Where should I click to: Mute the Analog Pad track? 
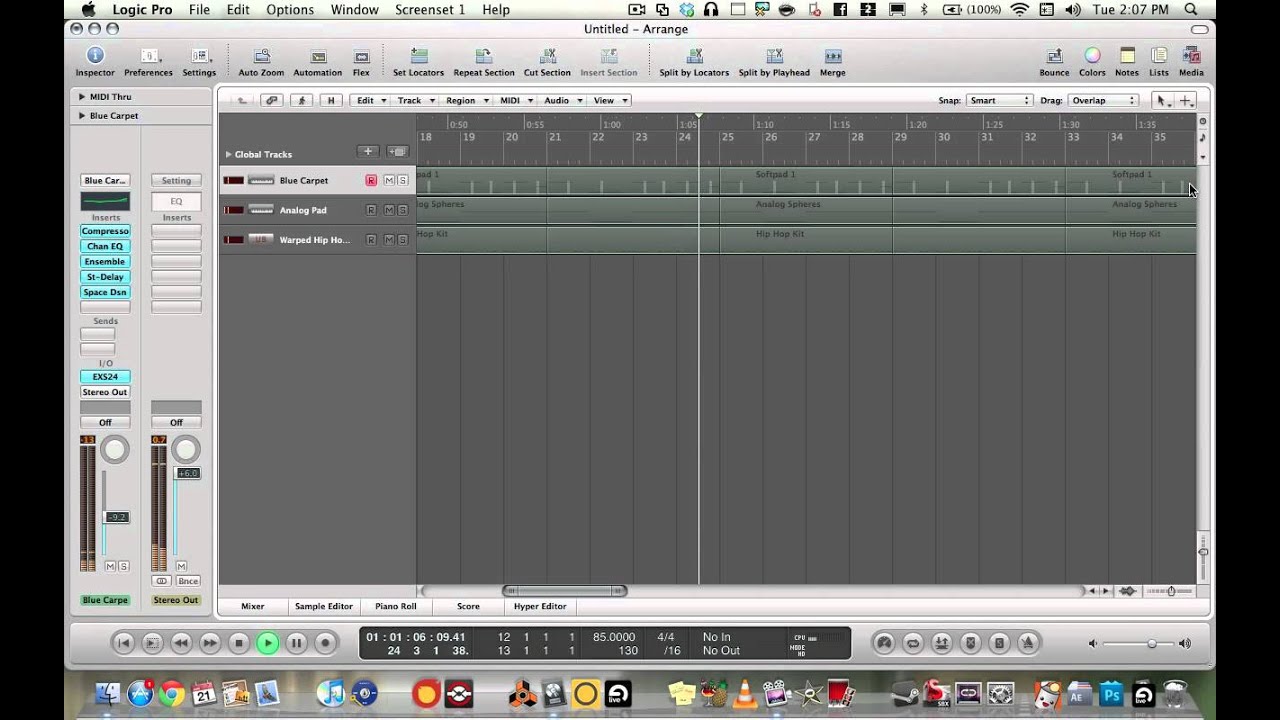click(389, 210)
